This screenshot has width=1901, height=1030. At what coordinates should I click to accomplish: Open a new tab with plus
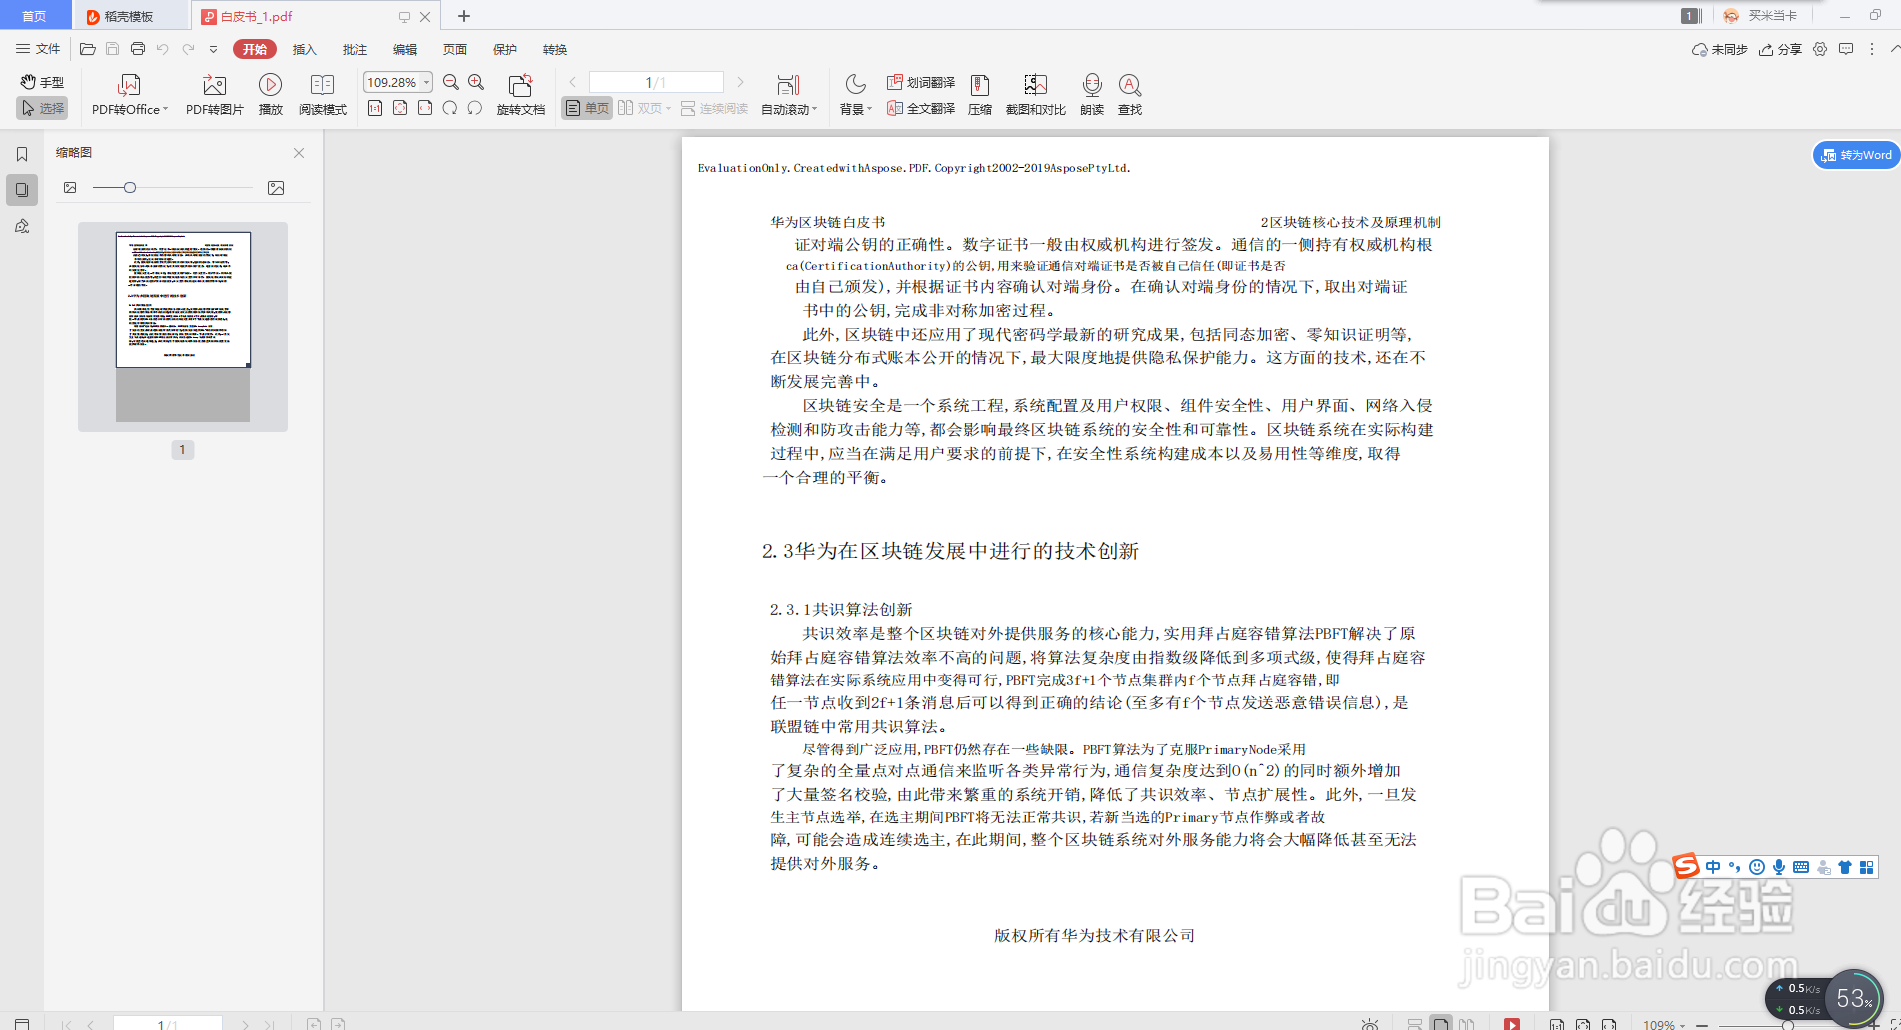coord(464,16)
